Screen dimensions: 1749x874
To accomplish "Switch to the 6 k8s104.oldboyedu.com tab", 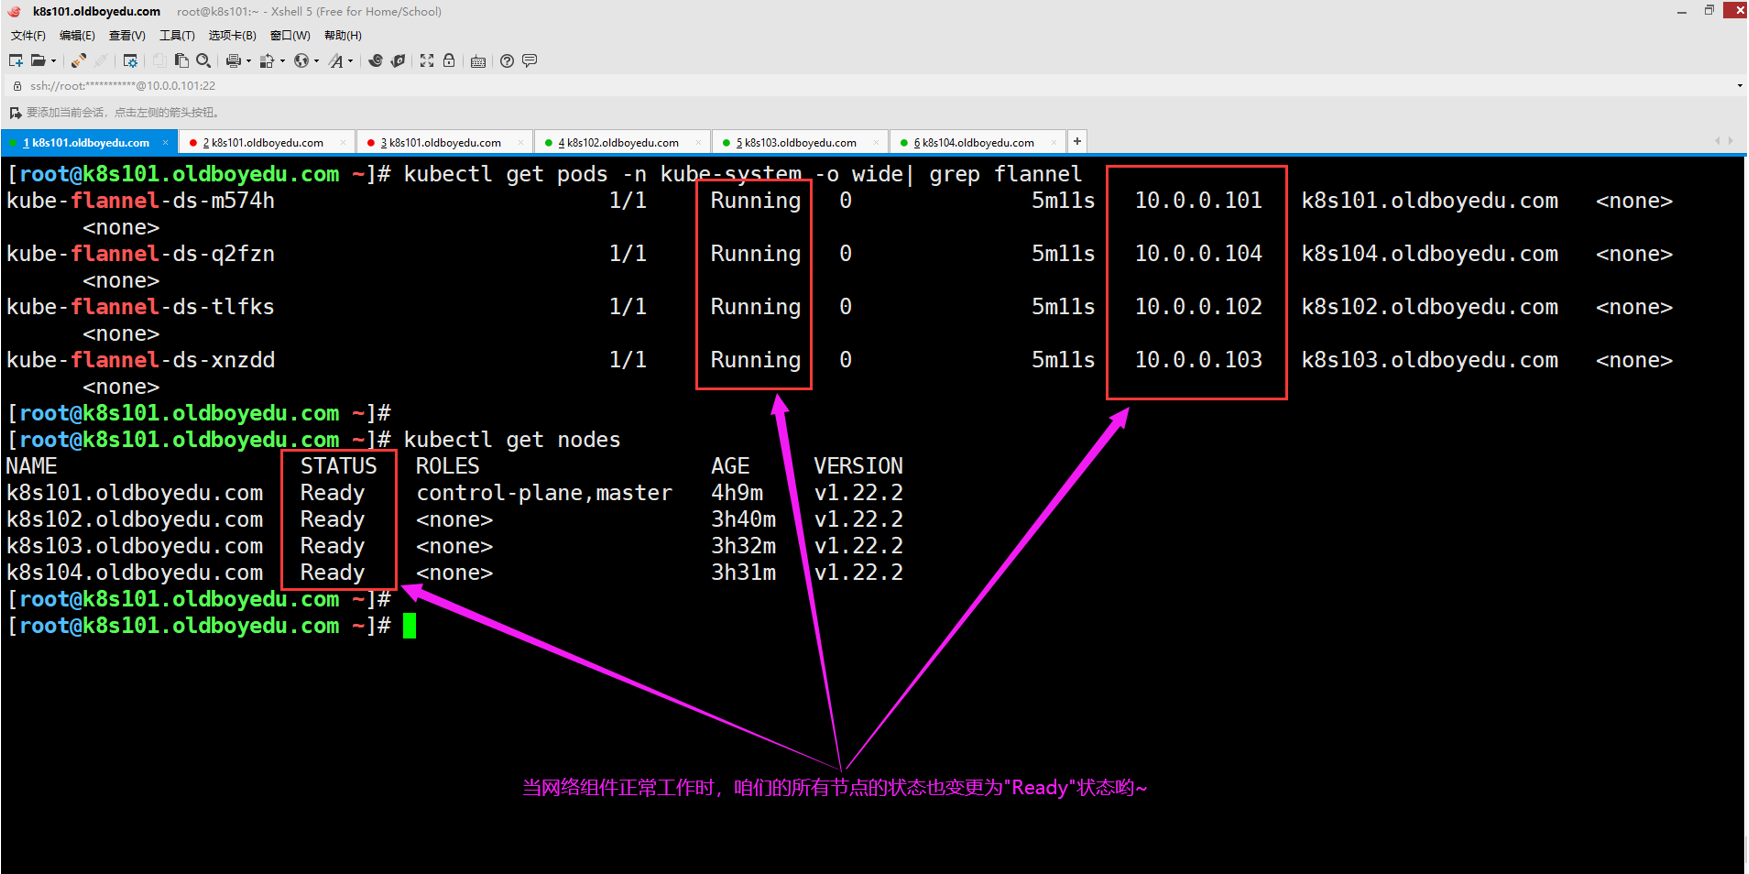I will pyautogui.click(x=973, y=143).
